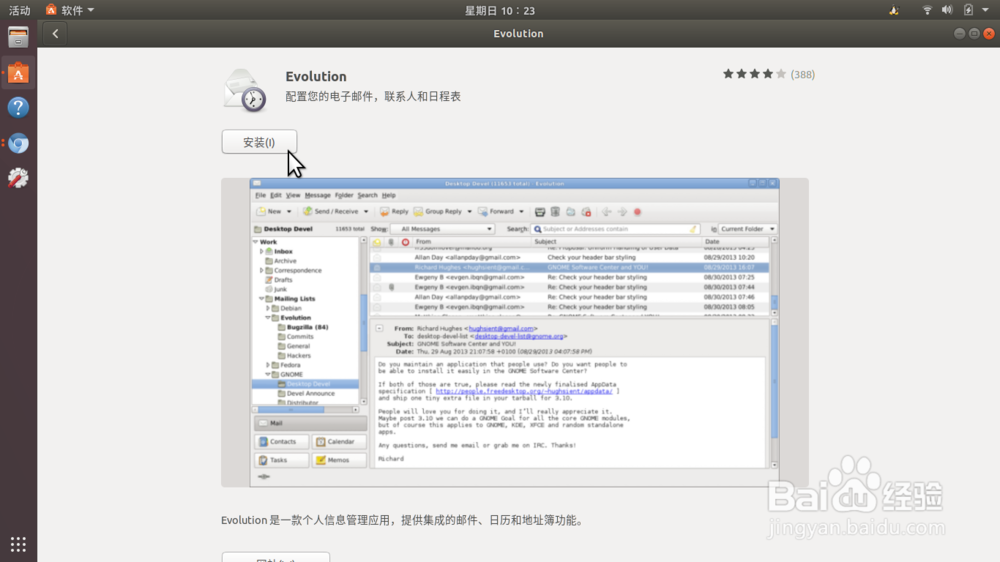Click the volume speaker icon
Image resolution: width=1000 pixels, height=562 pixels.
click(x=947, y=10)
